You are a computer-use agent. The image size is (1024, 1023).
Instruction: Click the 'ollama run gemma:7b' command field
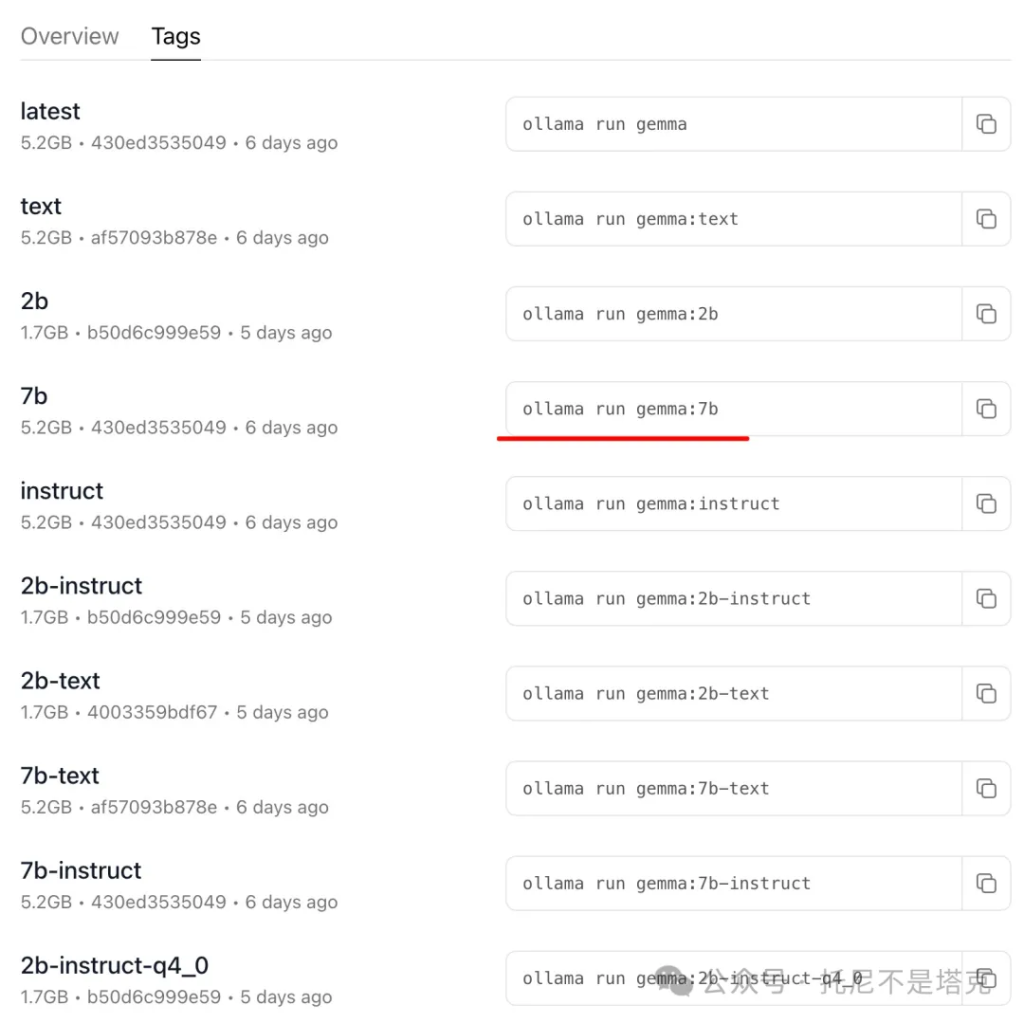click(x=734, y=409)
